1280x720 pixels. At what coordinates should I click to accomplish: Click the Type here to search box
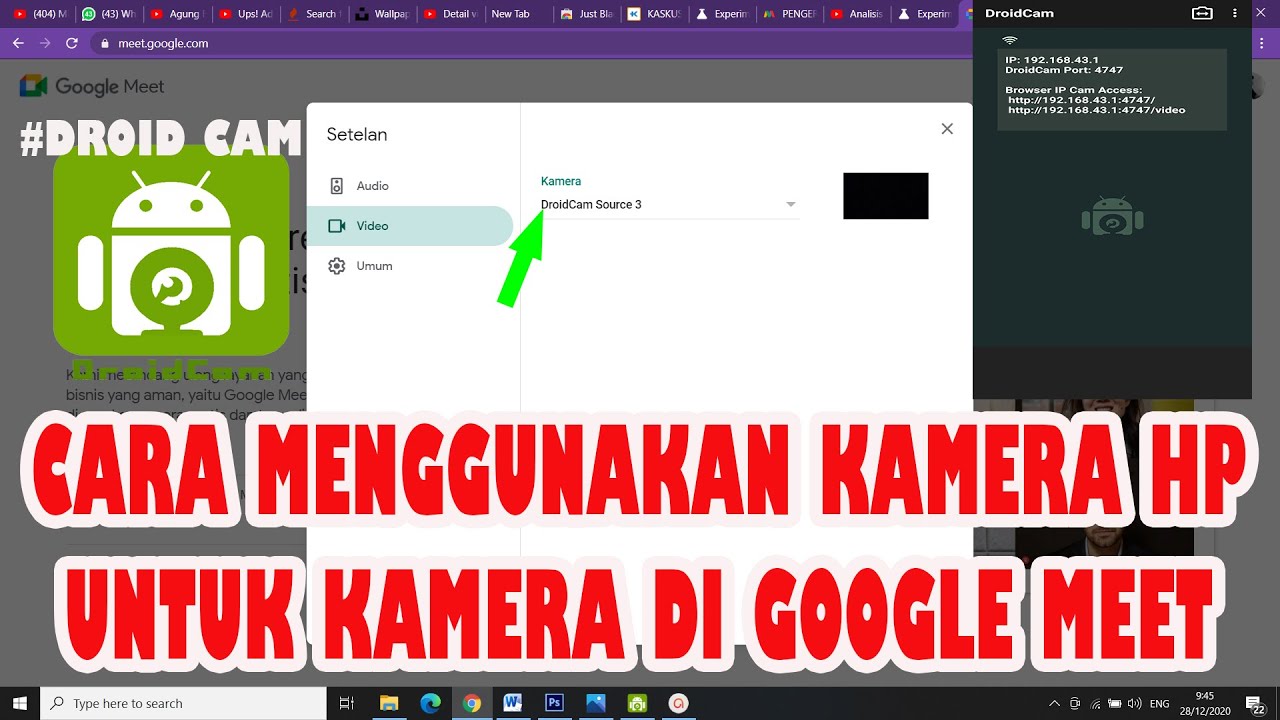pyautogui.click(x=183, y=703)
